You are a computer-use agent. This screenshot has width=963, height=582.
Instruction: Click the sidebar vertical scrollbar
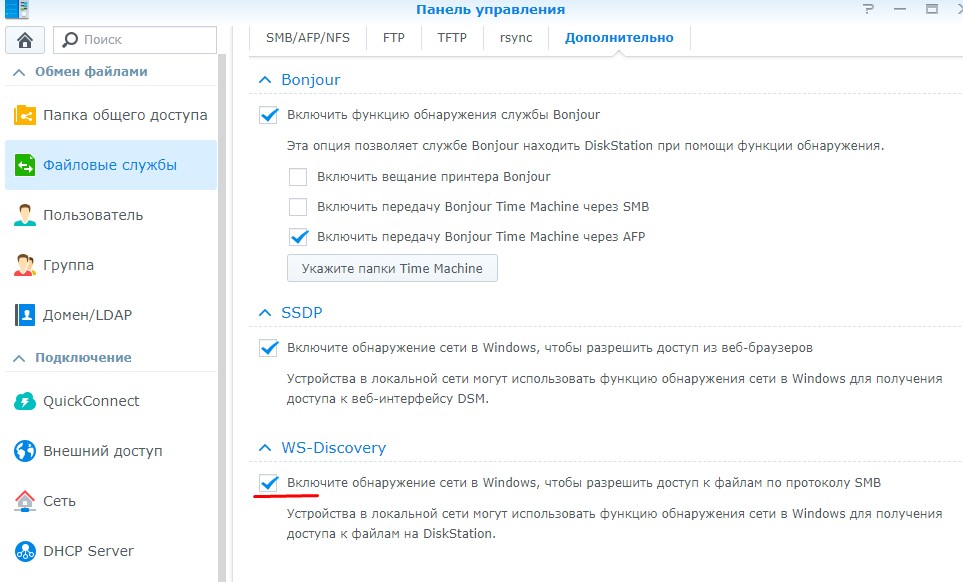[x=222, y=318]
